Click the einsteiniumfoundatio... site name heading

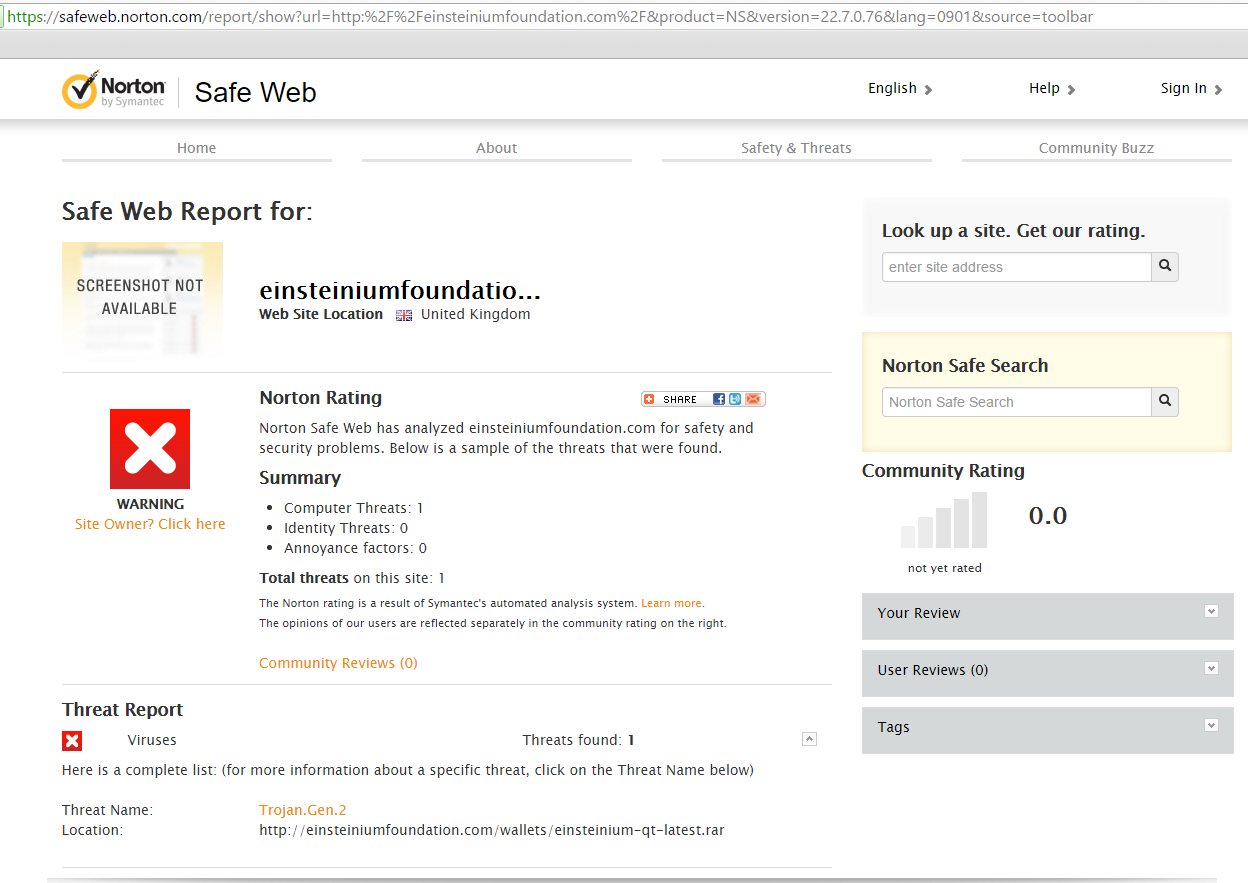coord(400,291)
